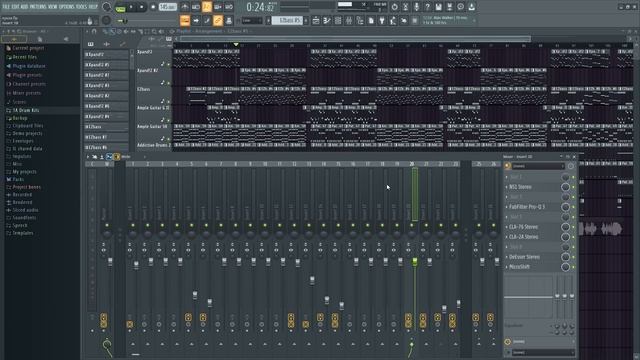
Task: Mute the 12bass playlist track
Action: (x=169, y=102)
